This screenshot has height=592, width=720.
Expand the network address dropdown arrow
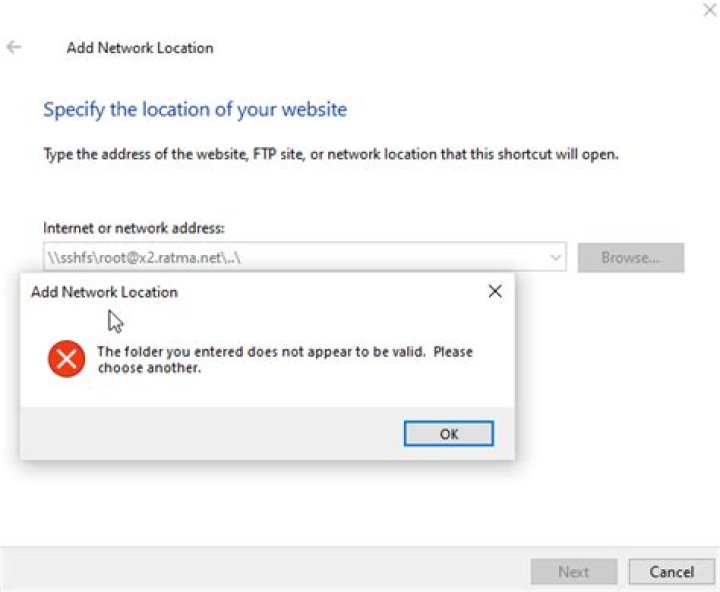coord(555,257)
